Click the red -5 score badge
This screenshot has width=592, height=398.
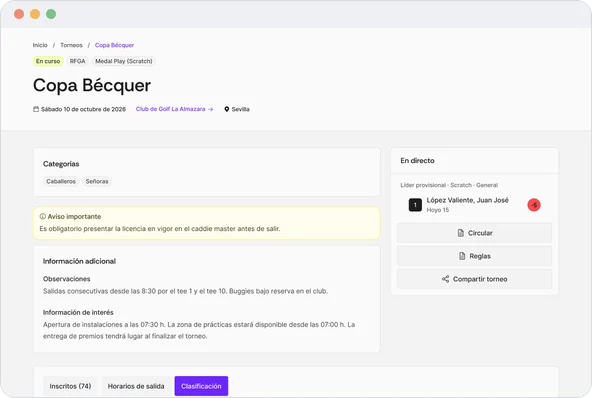[534, 205]
